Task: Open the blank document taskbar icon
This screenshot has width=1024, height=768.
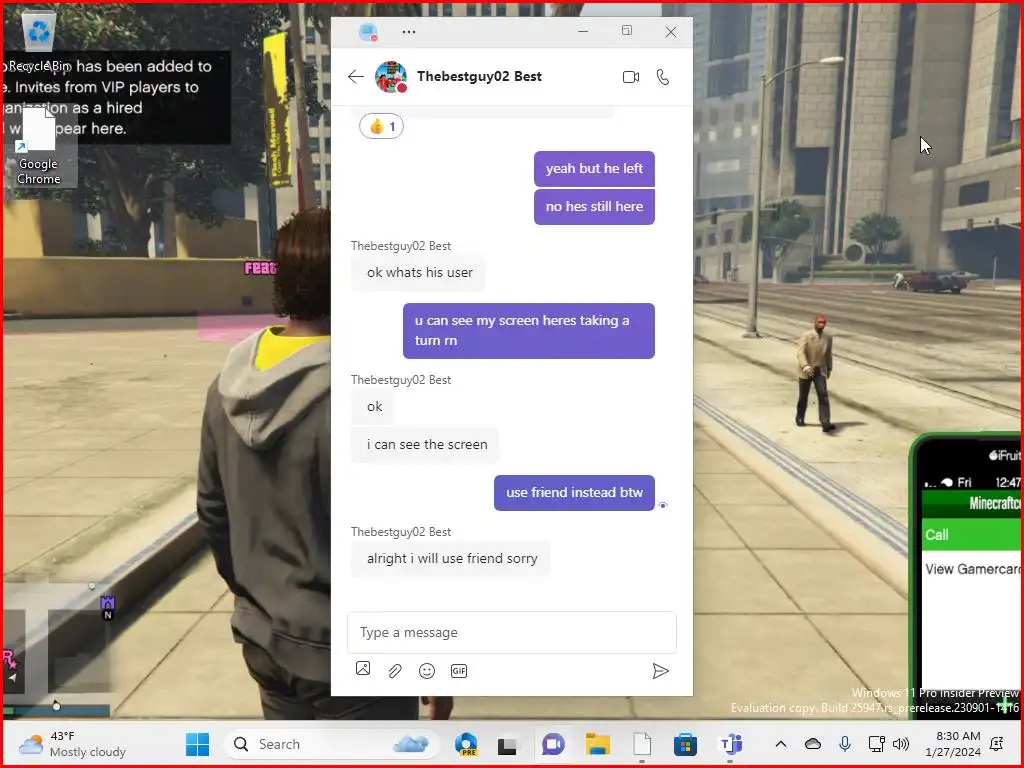Action: [x=642, y=744]
